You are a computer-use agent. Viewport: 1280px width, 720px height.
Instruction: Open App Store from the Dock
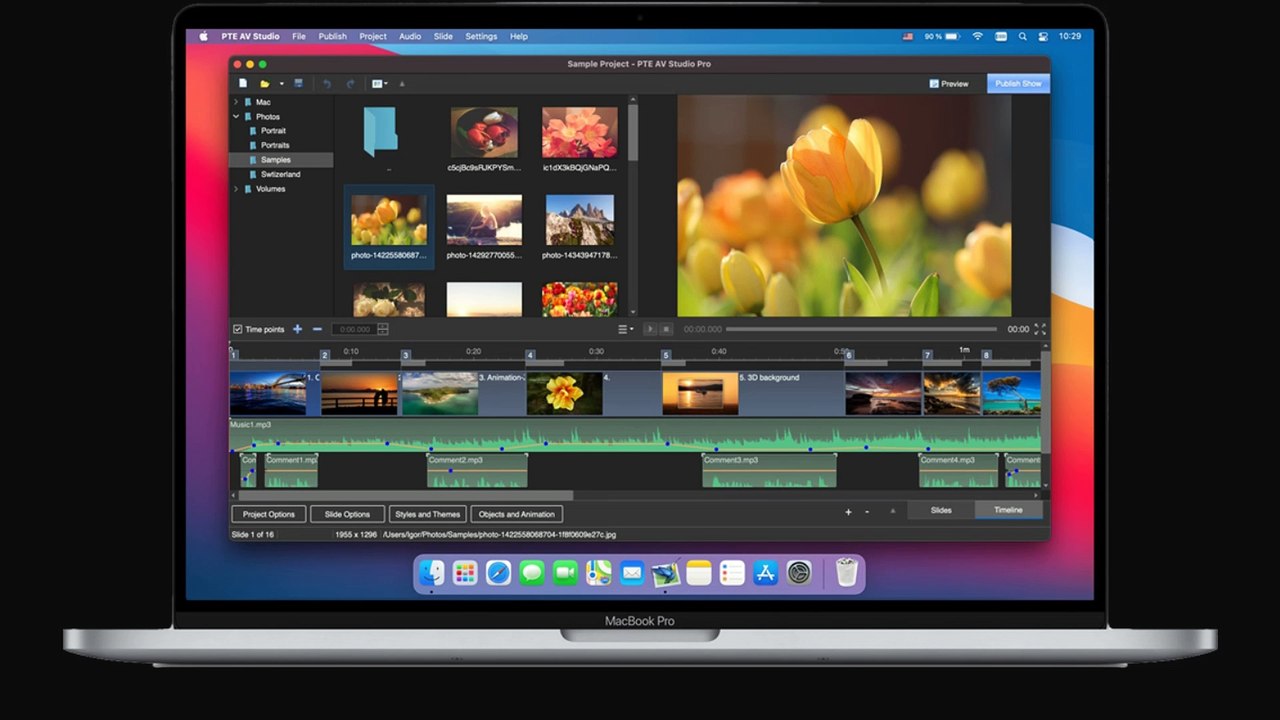765,573
